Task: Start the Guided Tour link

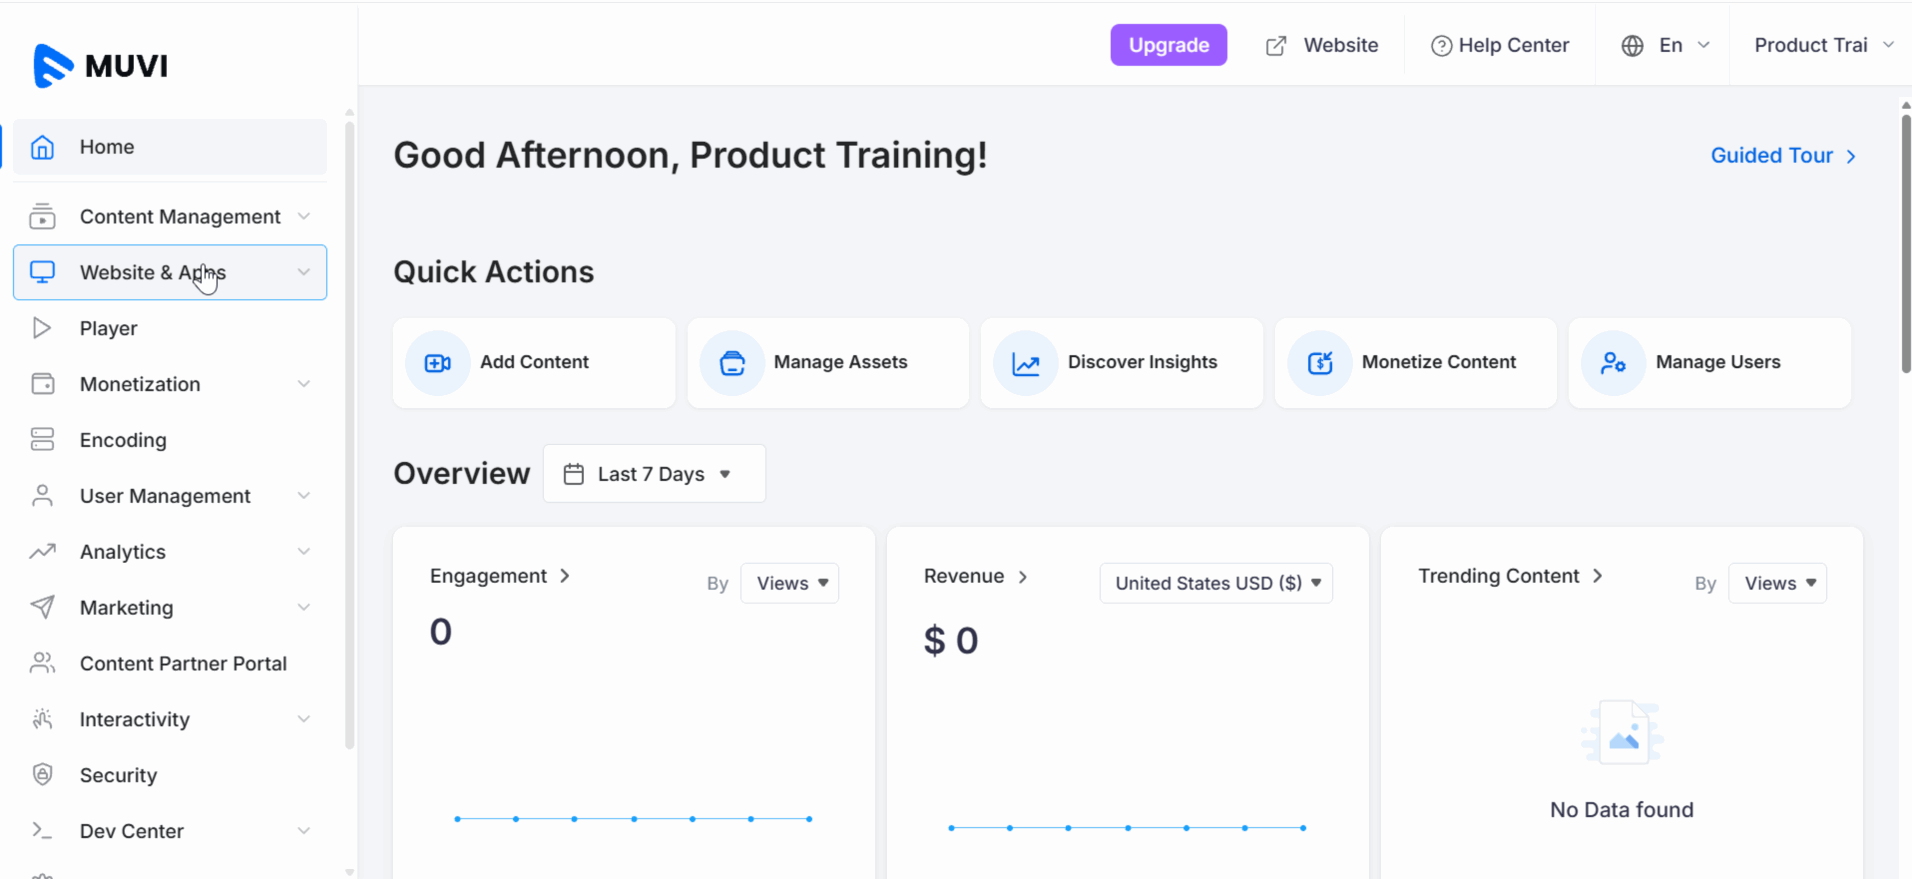Action: pos(1782,156)
